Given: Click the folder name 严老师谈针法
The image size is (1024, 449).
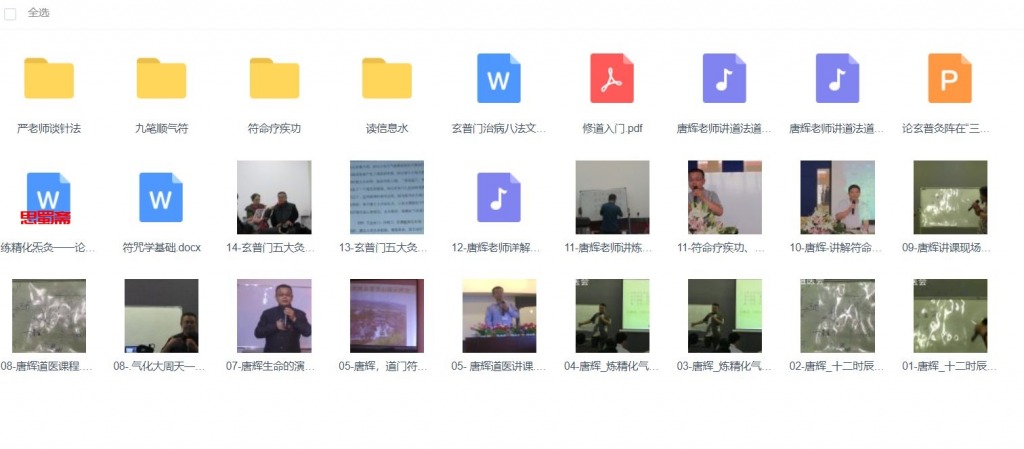Looking at the screenshot, I should click(x=49, y=129).
